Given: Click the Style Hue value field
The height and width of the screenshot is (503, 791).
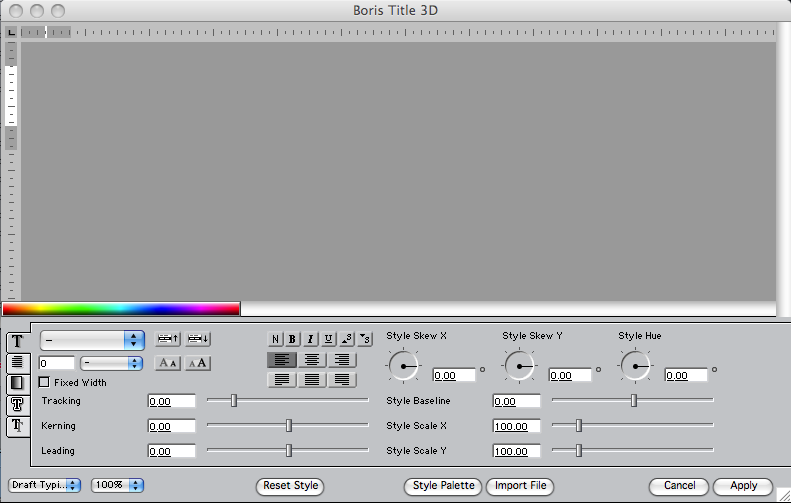Looking at the screenshot, I should coord(686,375).
